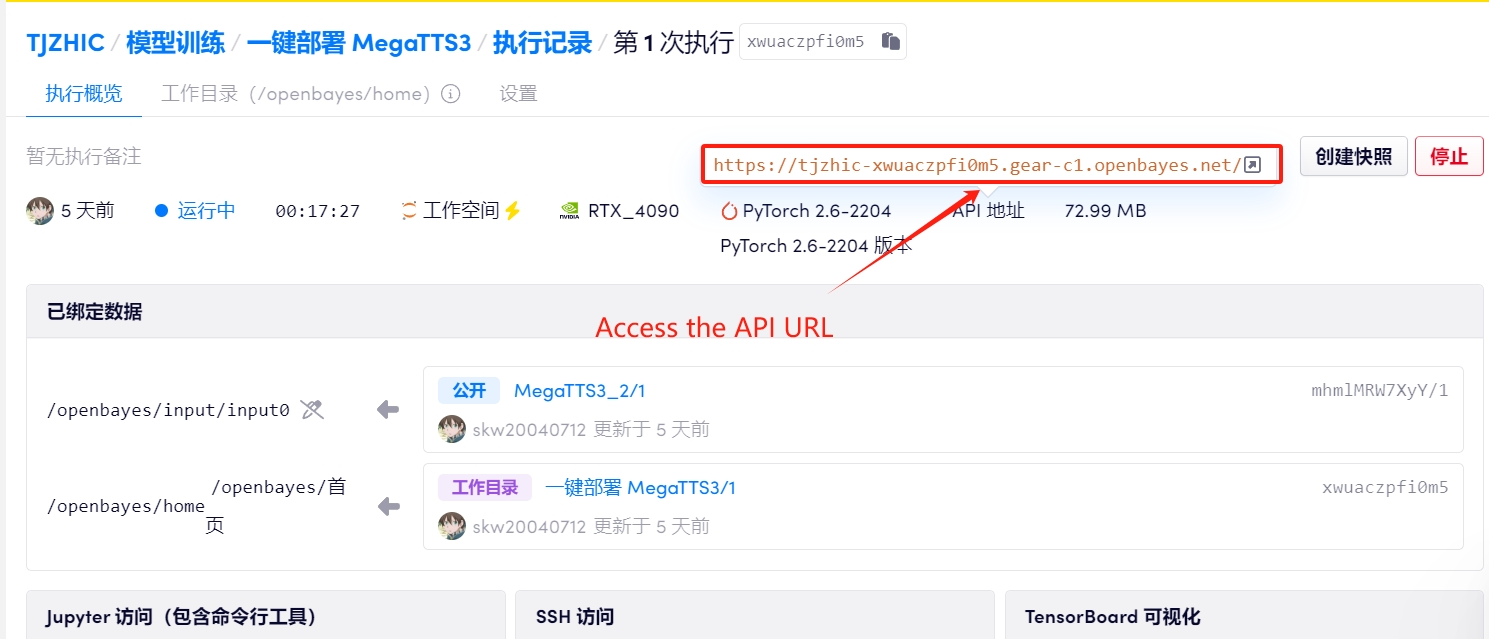Open the tjzhic-xwuaczpfi0m5 API URL link
Screen dimensions: 1489x639
[x=976, y=165]
